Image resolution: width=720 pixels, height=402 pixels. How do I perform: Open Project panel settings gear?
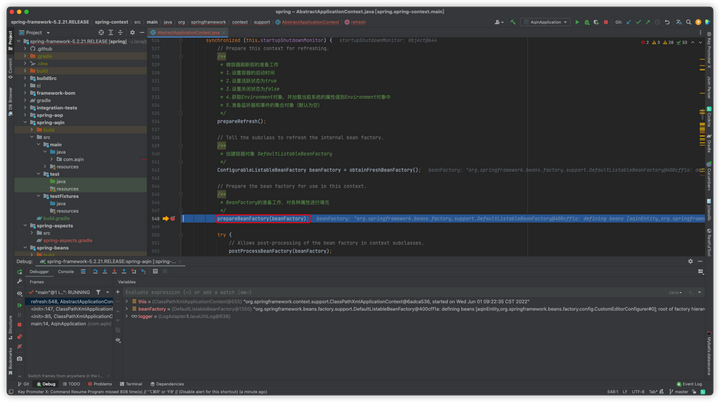(x=132, y=32)
